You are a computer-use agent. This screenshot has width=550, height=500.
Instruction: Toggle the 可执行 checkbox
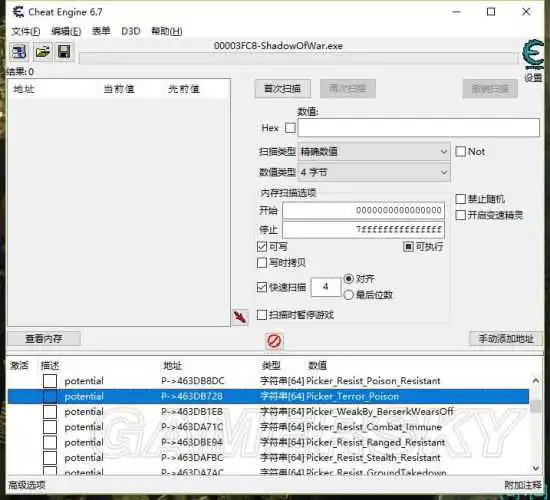click(x=408, y=247)
